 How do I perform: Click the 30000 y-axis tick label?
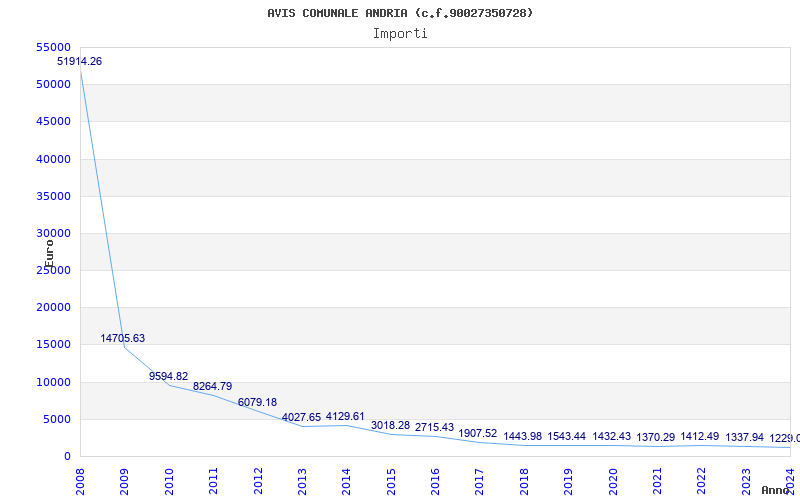pyautogui.click(x=54, y=233)
